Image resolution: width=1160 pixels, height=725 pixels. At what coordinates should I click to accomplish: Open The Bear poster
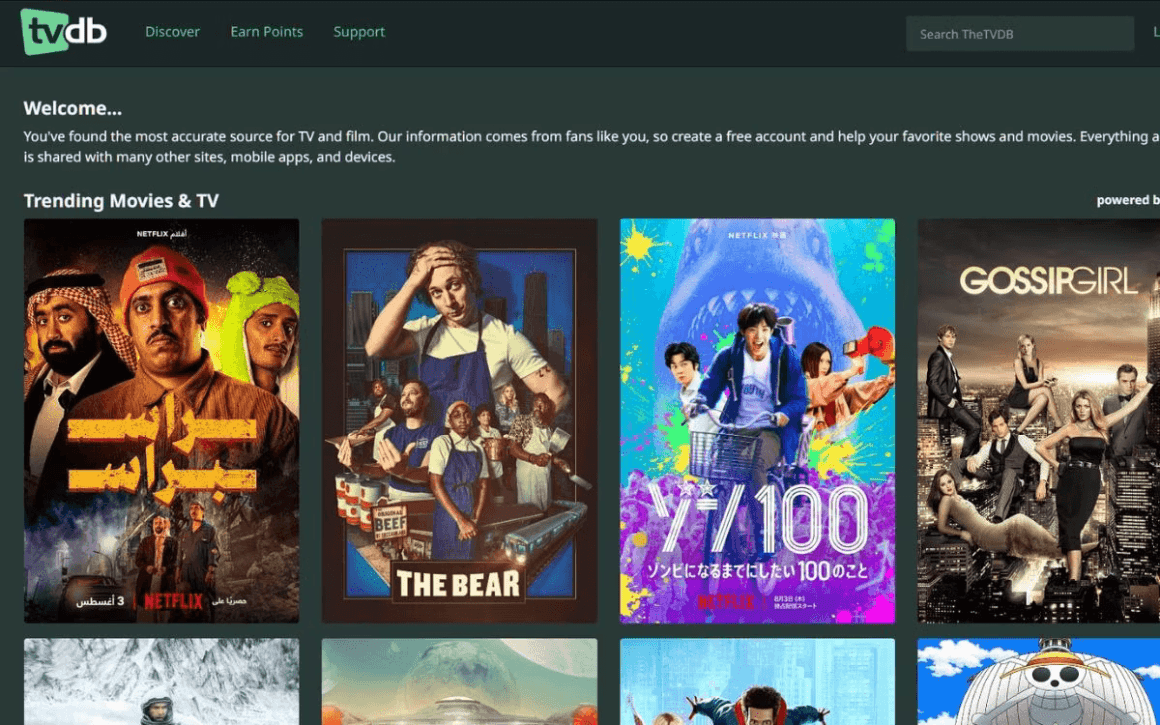(x=459, y=420)
